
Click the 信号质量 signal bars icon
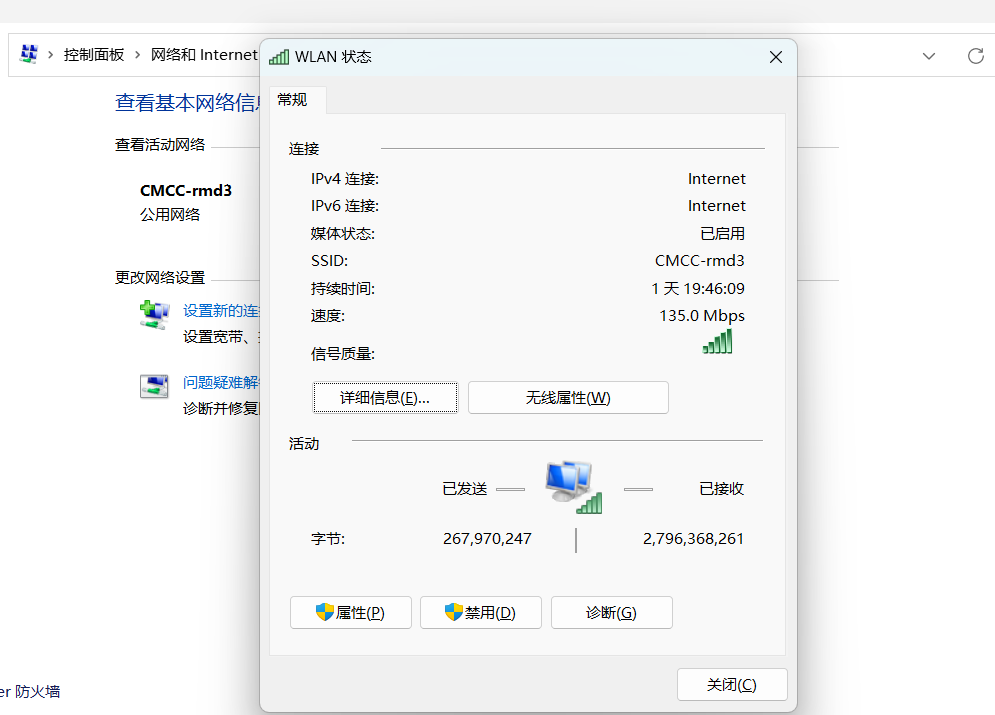(717, 342)
